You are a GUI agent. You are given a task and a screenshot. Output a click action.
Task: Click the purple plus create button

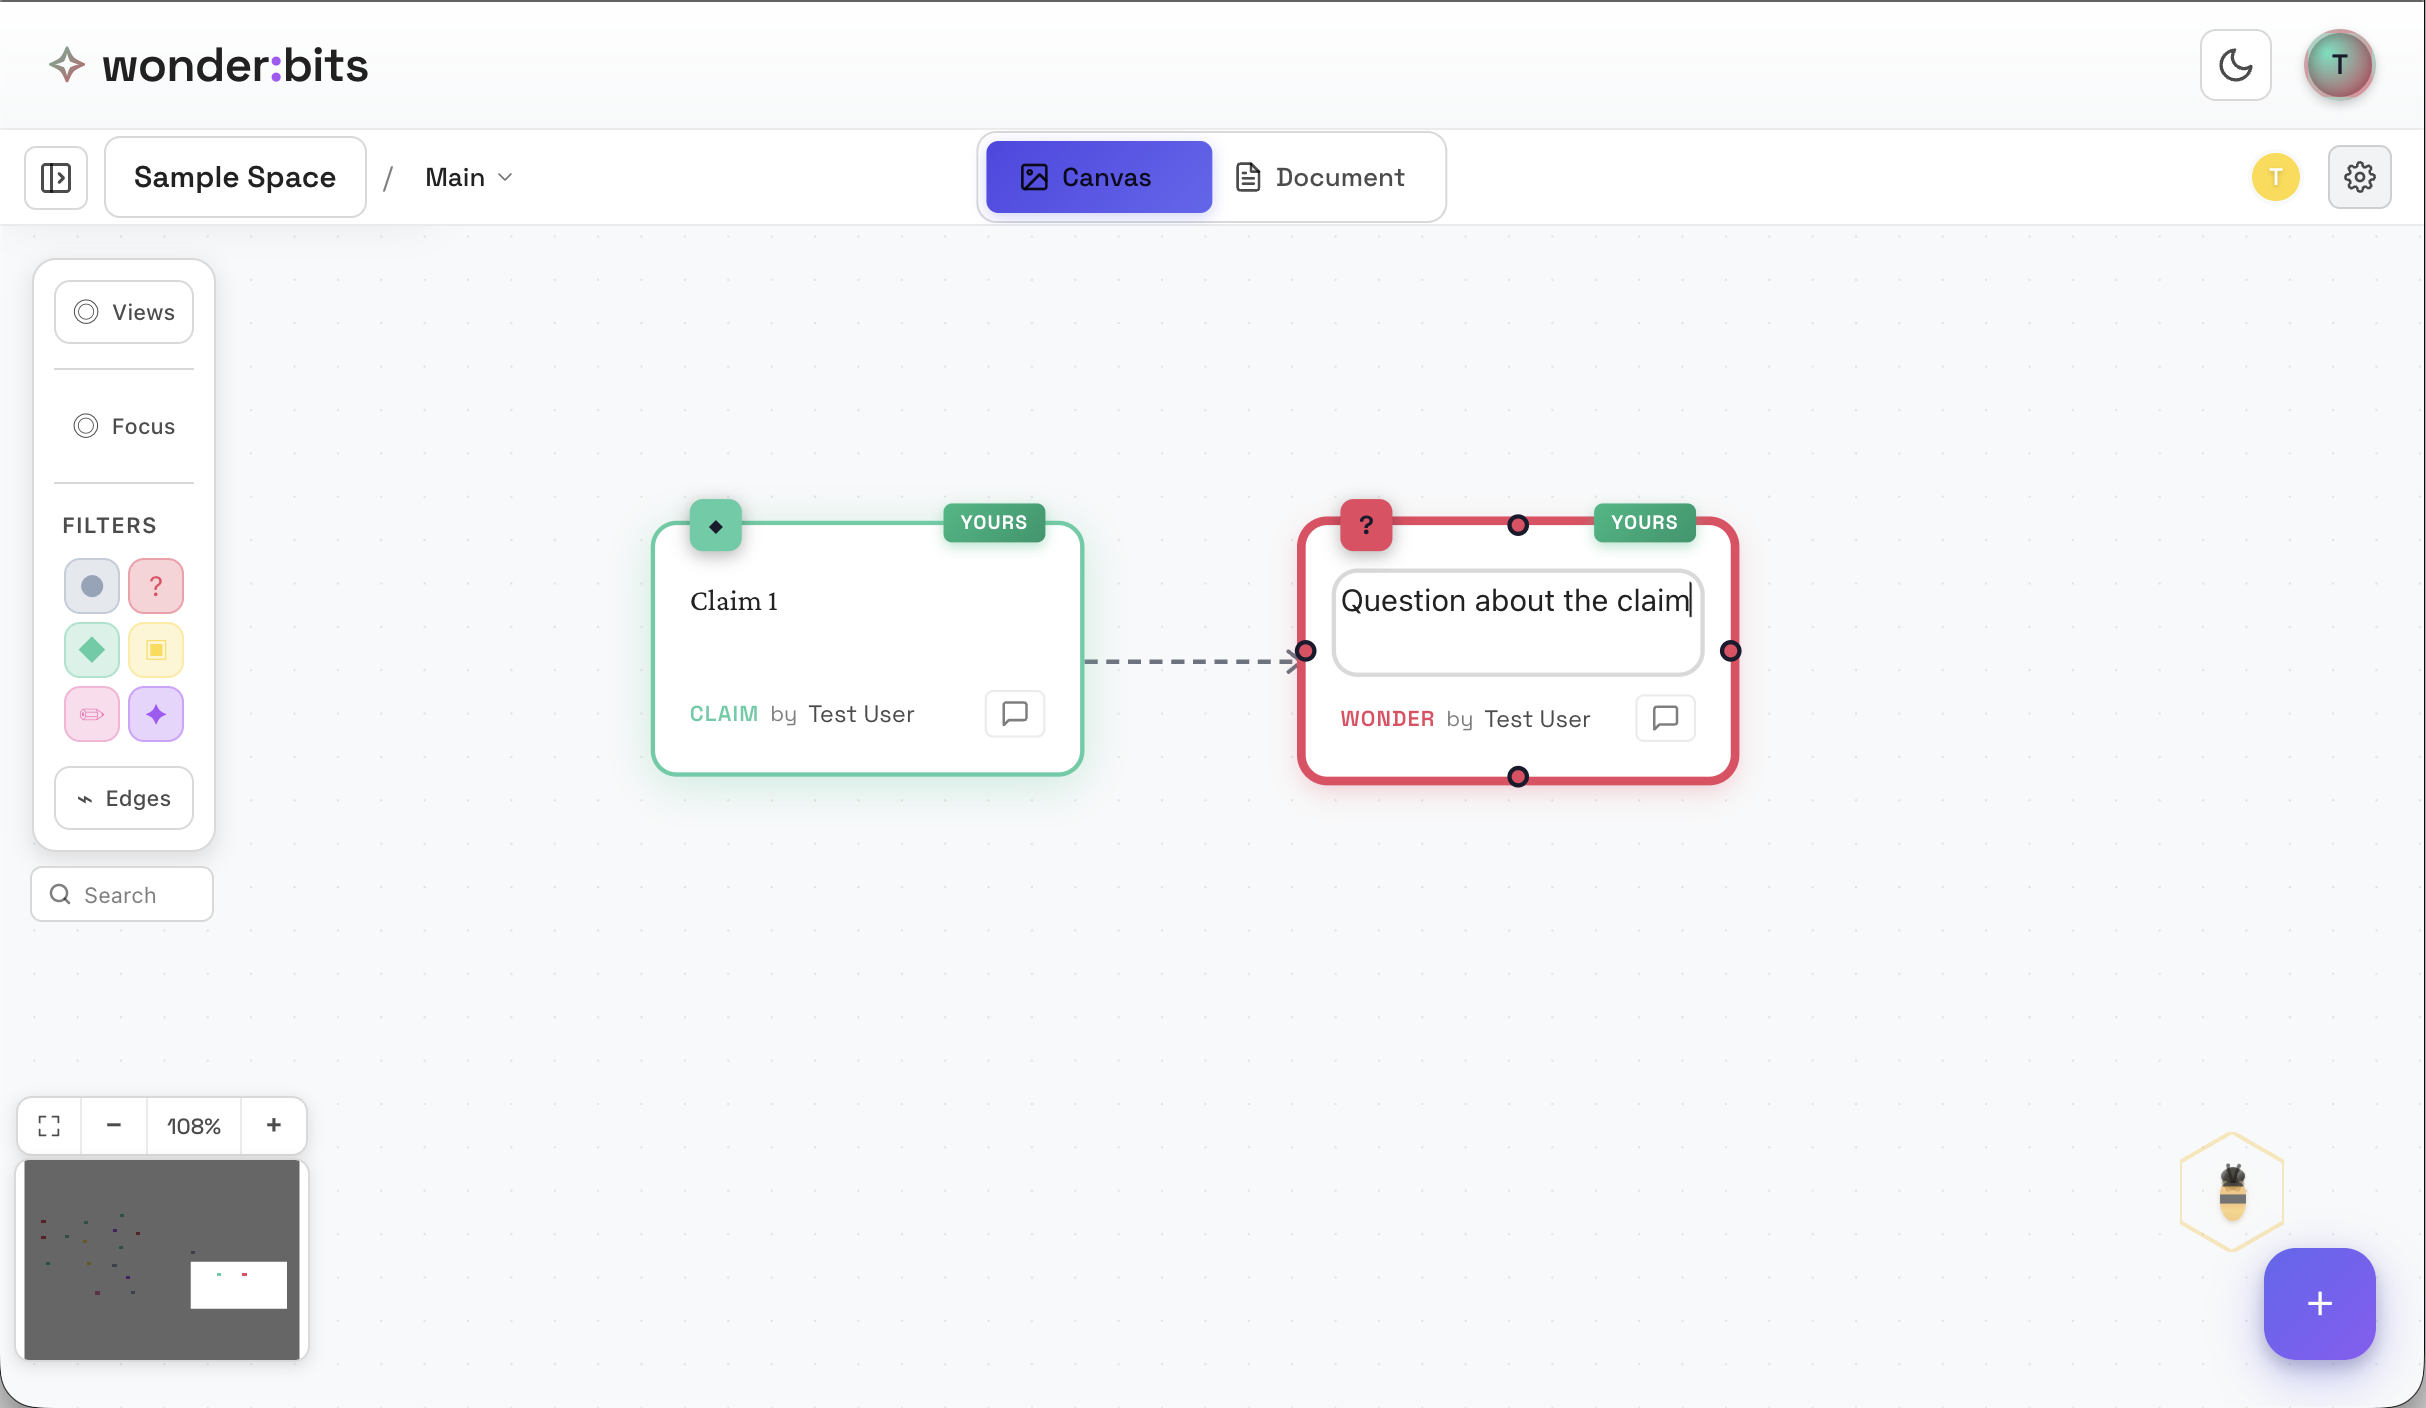[2319, 1303]
